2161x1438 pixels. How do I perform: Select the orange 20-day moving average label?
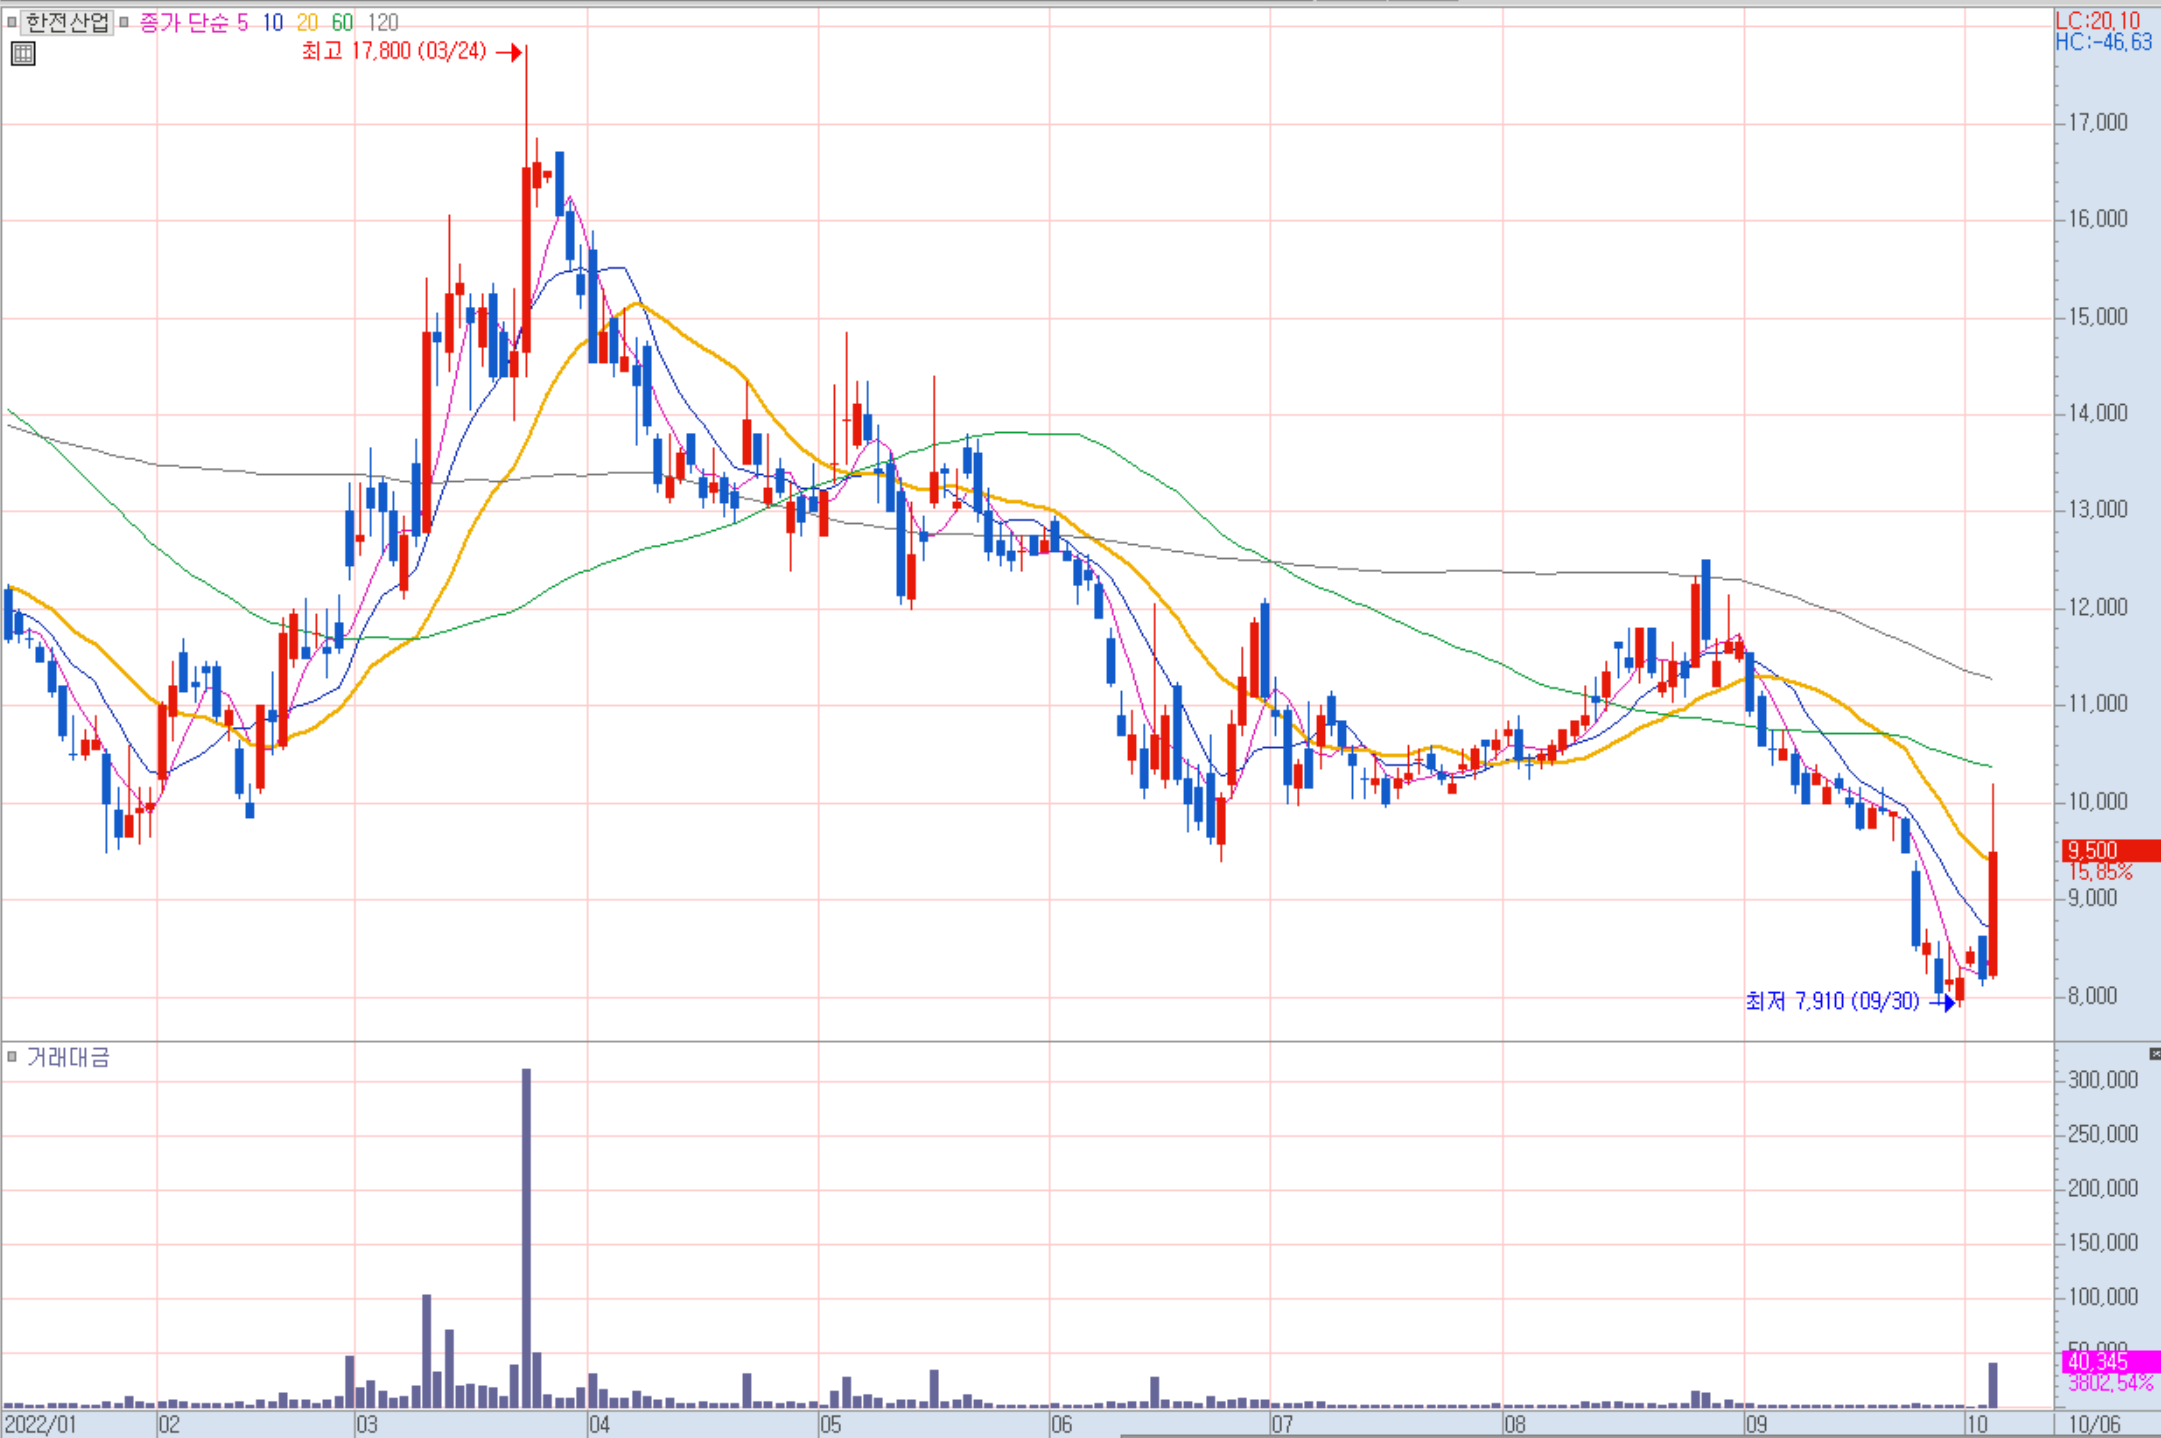pos(307,22)
